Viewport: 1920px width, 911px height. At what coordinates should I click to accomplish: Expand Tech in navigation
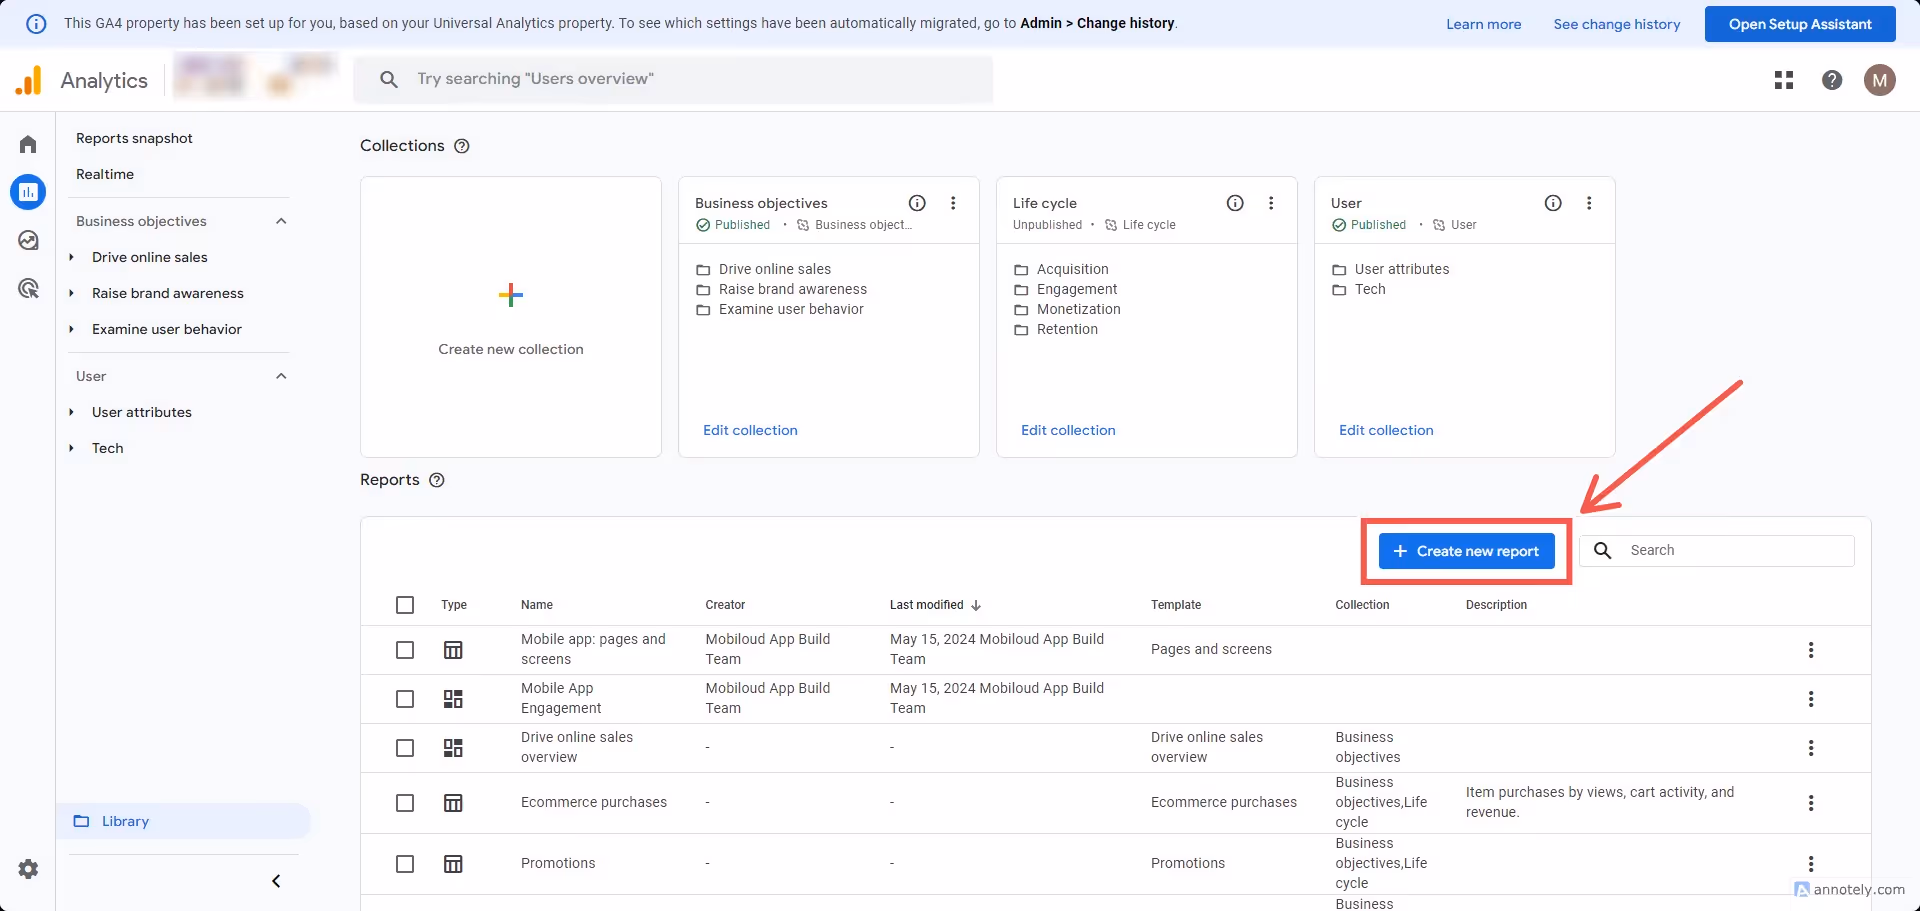[72, 448]
